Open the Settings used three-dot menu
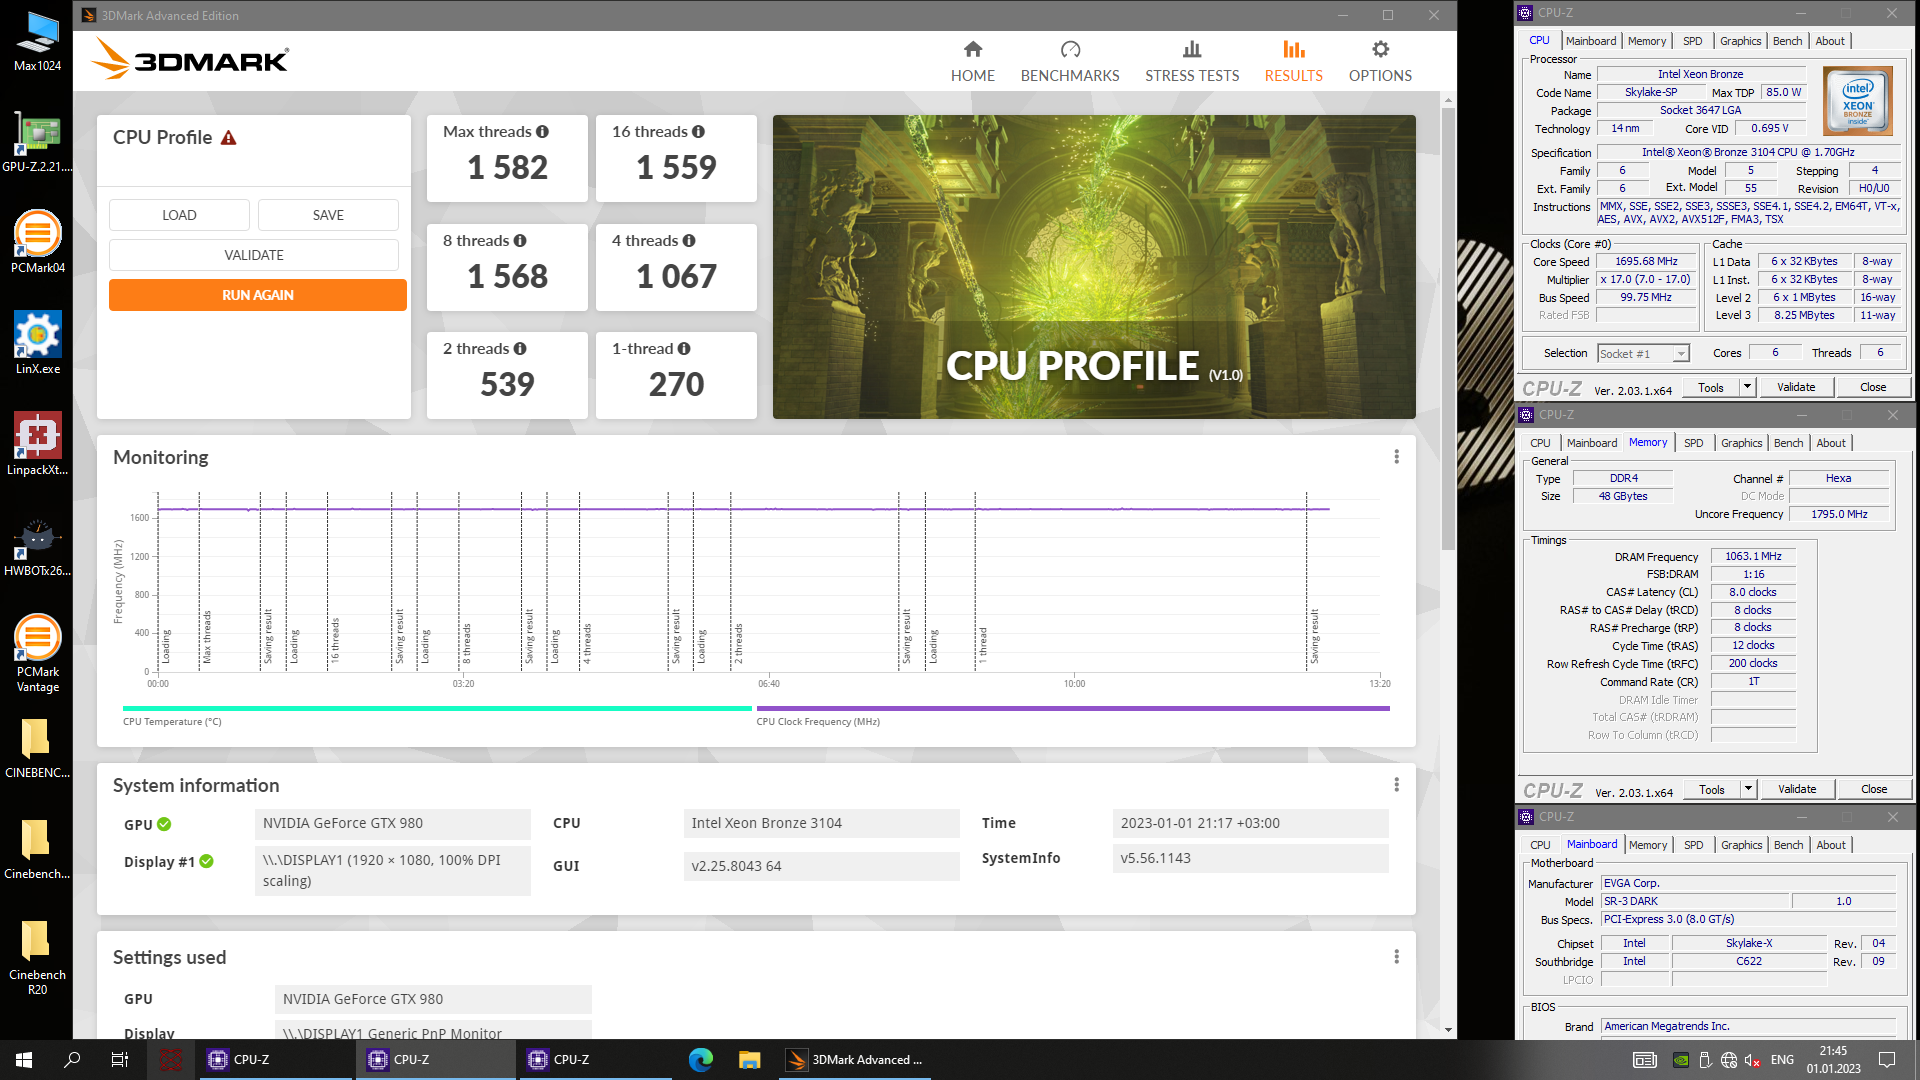This screenshot has height=1080, width=1920. [1396, 957]
